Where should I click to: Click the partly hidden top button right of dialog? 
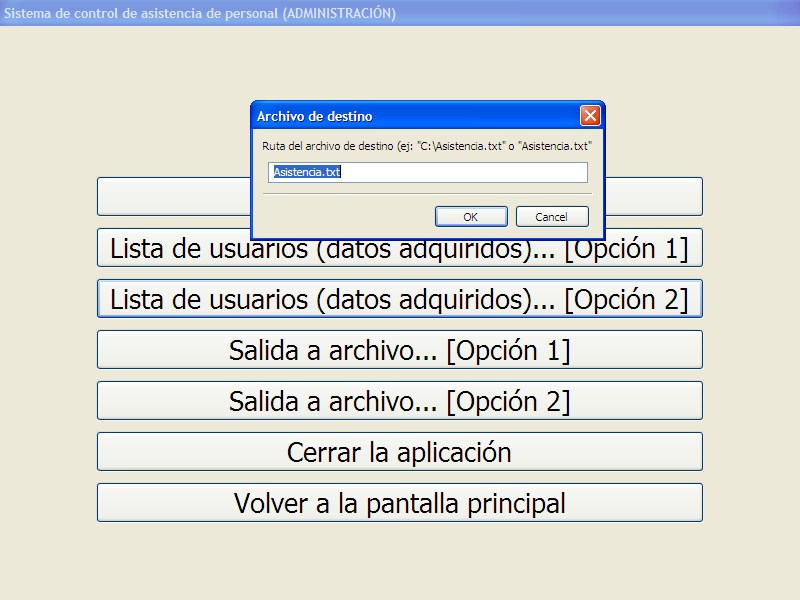click(654, 196)
